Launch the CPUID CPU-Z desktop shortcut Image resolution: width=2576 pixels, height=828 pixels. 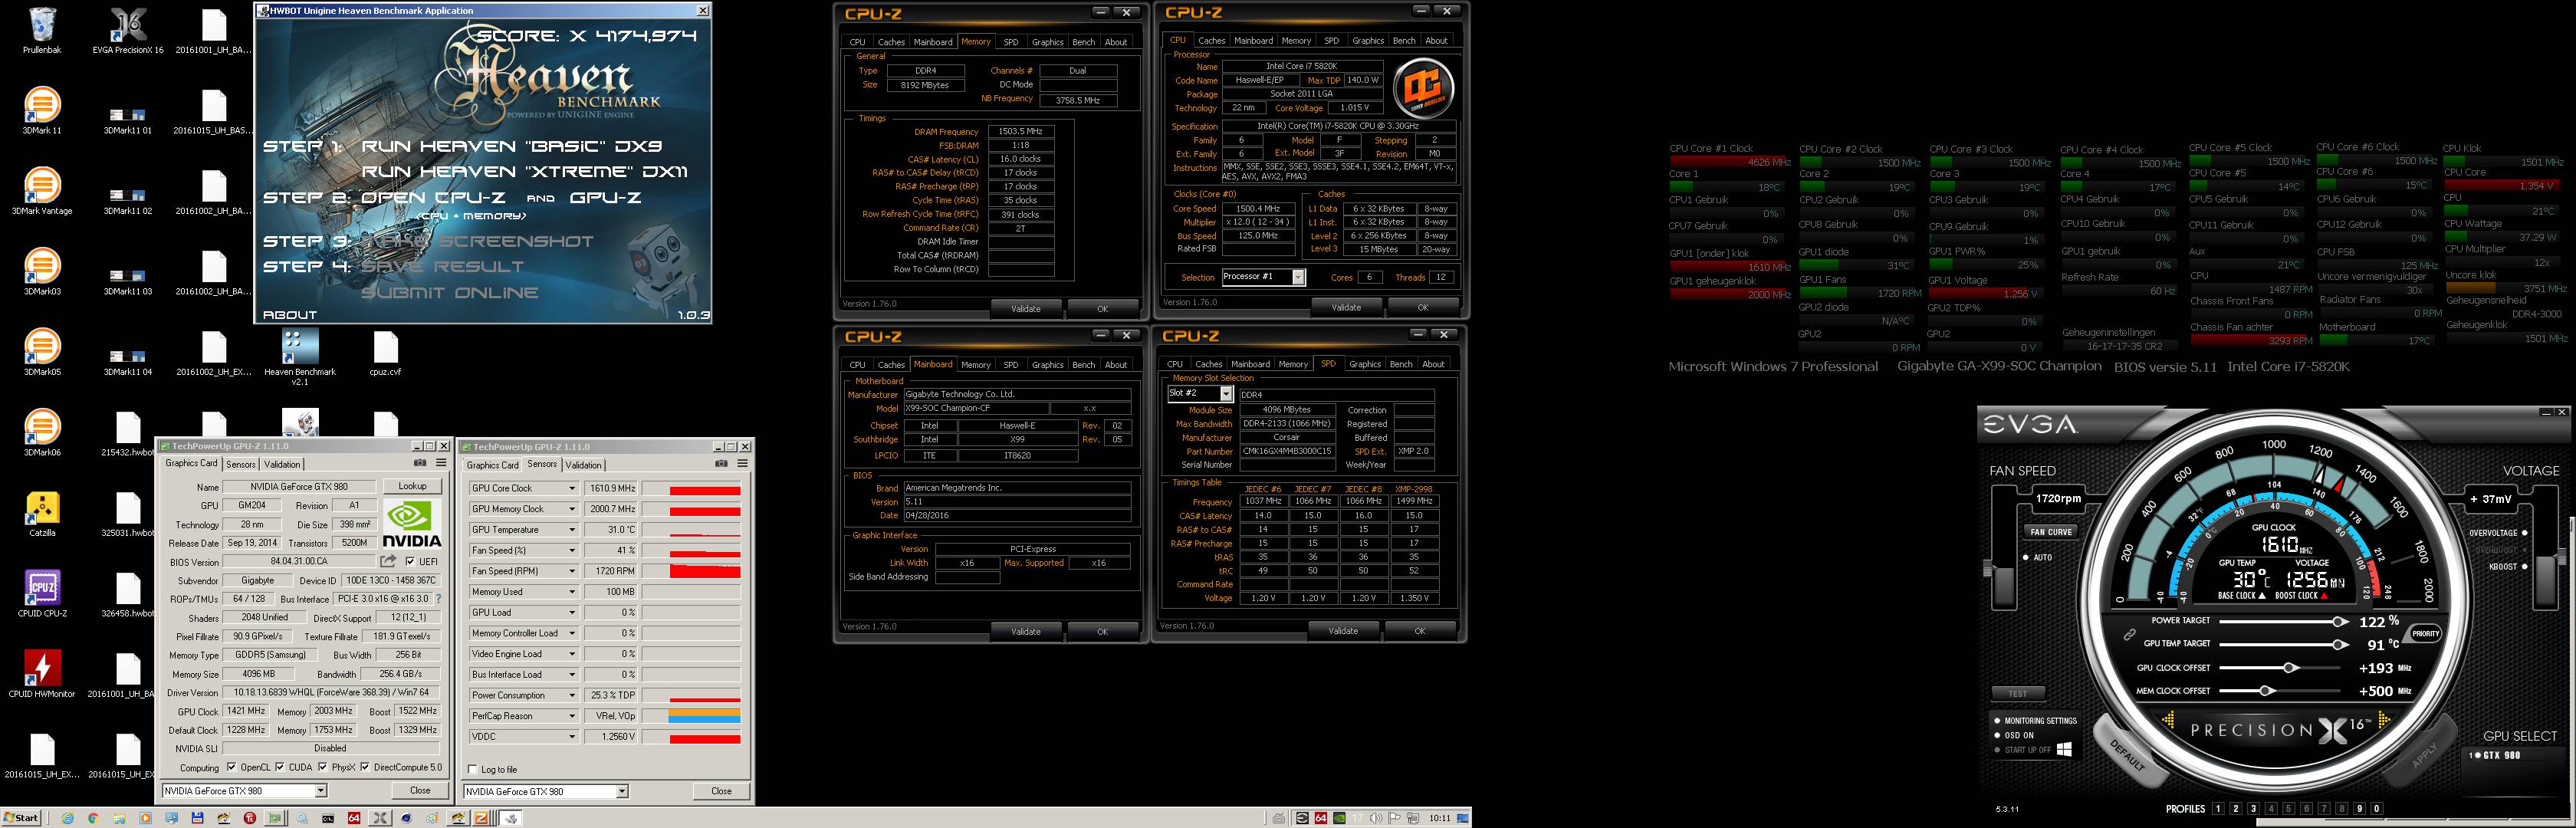pos(42,588)
